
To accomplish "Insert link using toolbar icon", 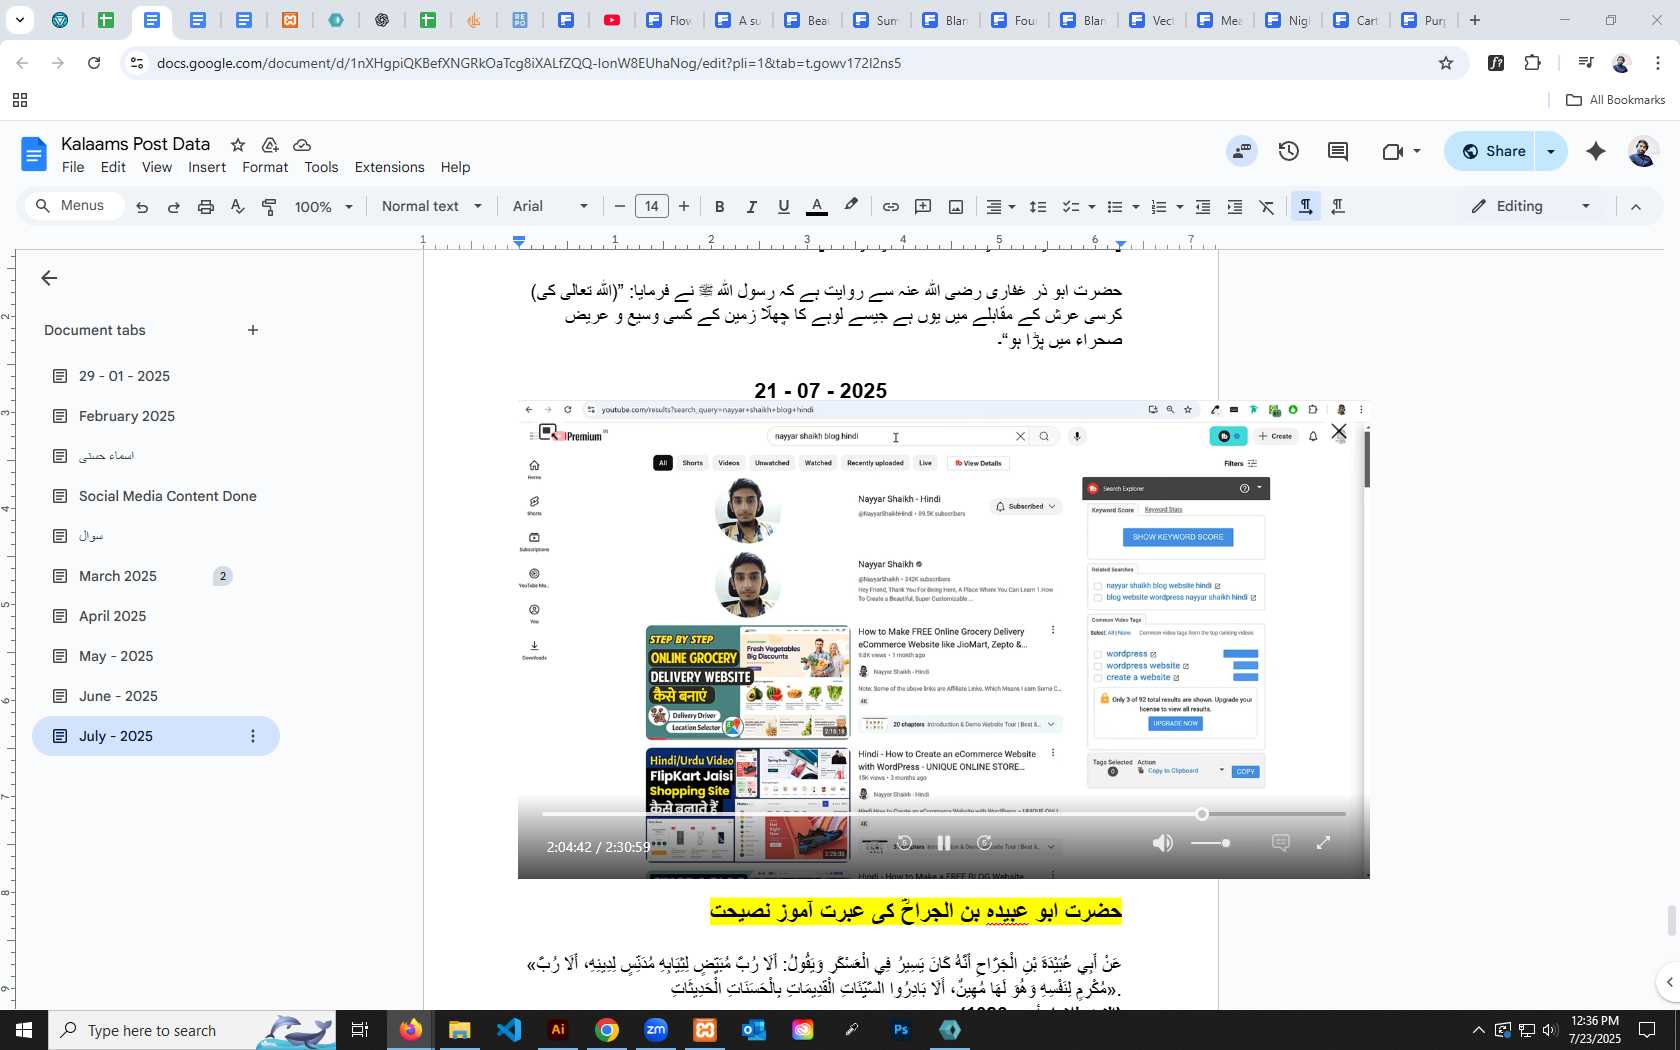I will 890,207.
